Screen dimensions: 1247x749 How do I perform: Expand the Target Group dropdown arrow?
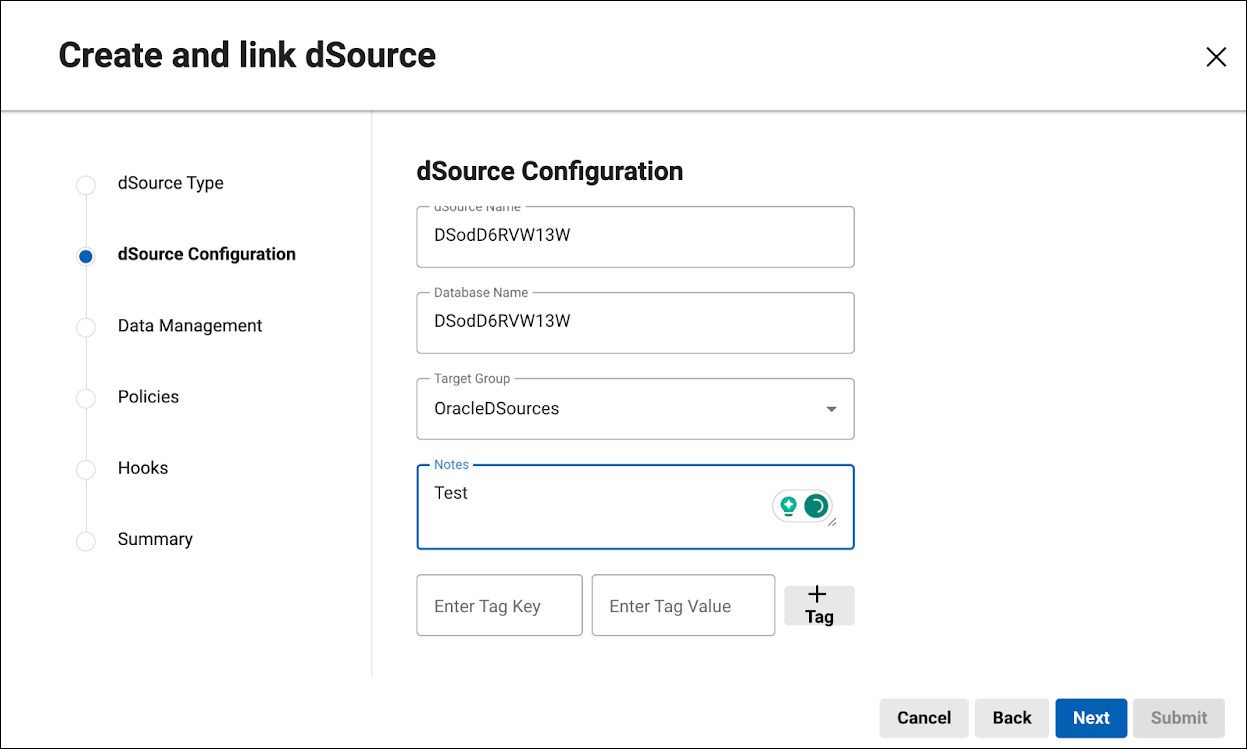(x=831, y=409)
